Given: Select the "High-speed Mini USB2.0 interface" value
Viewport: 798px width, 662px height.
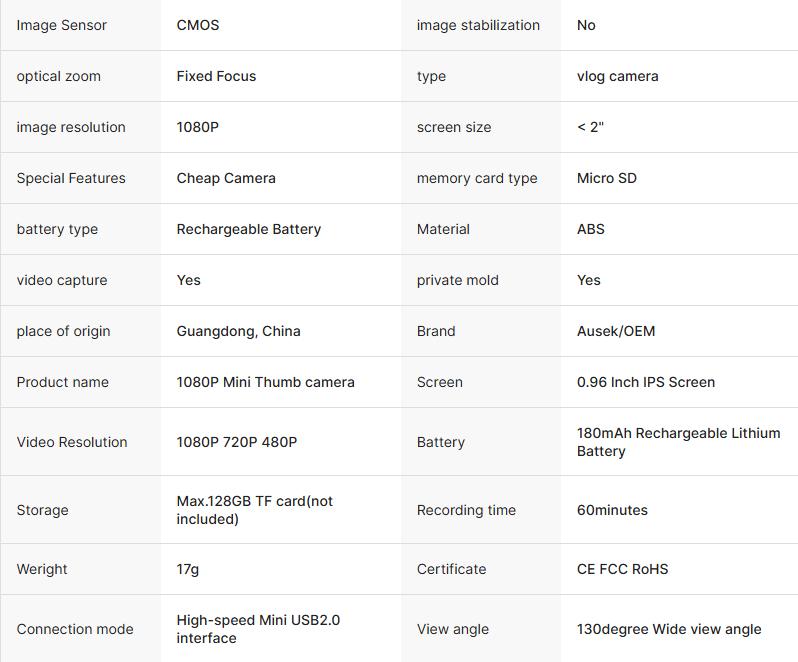Looking at the screenshot, I should (x=258, y=629).
